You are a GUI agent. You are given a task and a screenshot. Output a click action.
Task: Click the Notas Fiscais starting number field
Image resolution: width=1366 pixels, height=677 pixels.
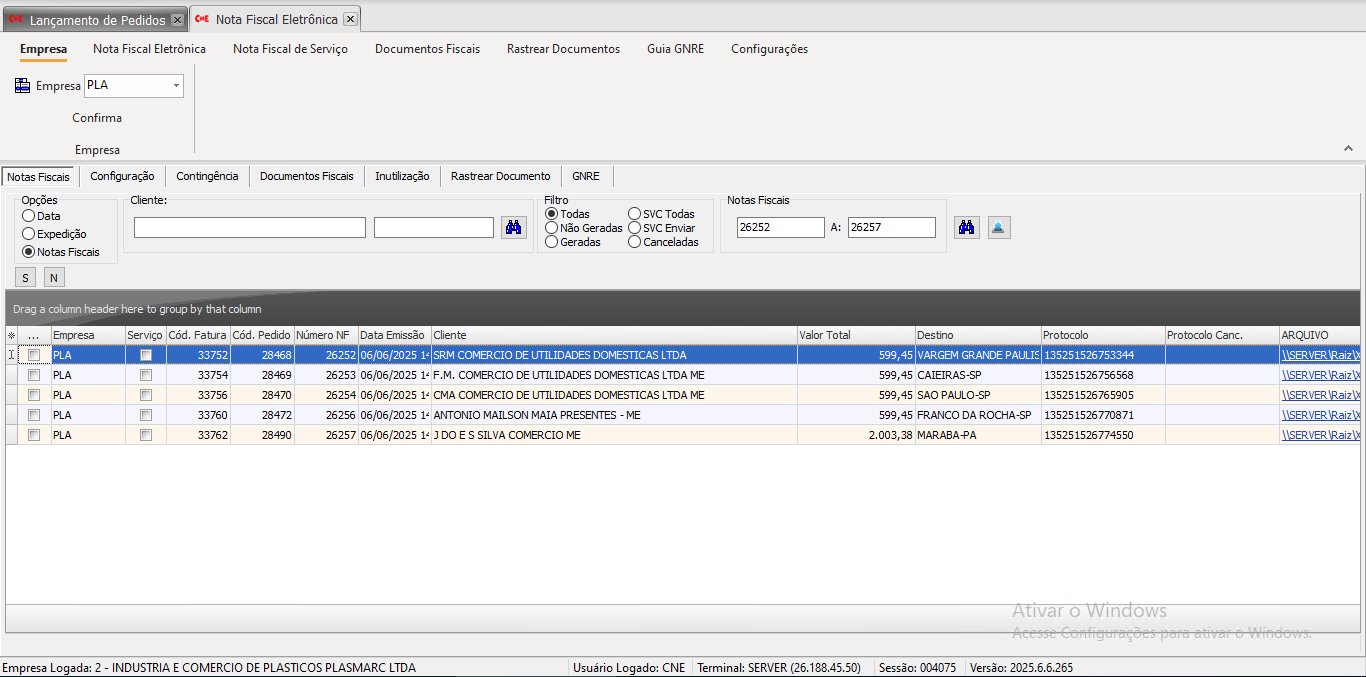(x=780, y=228)
